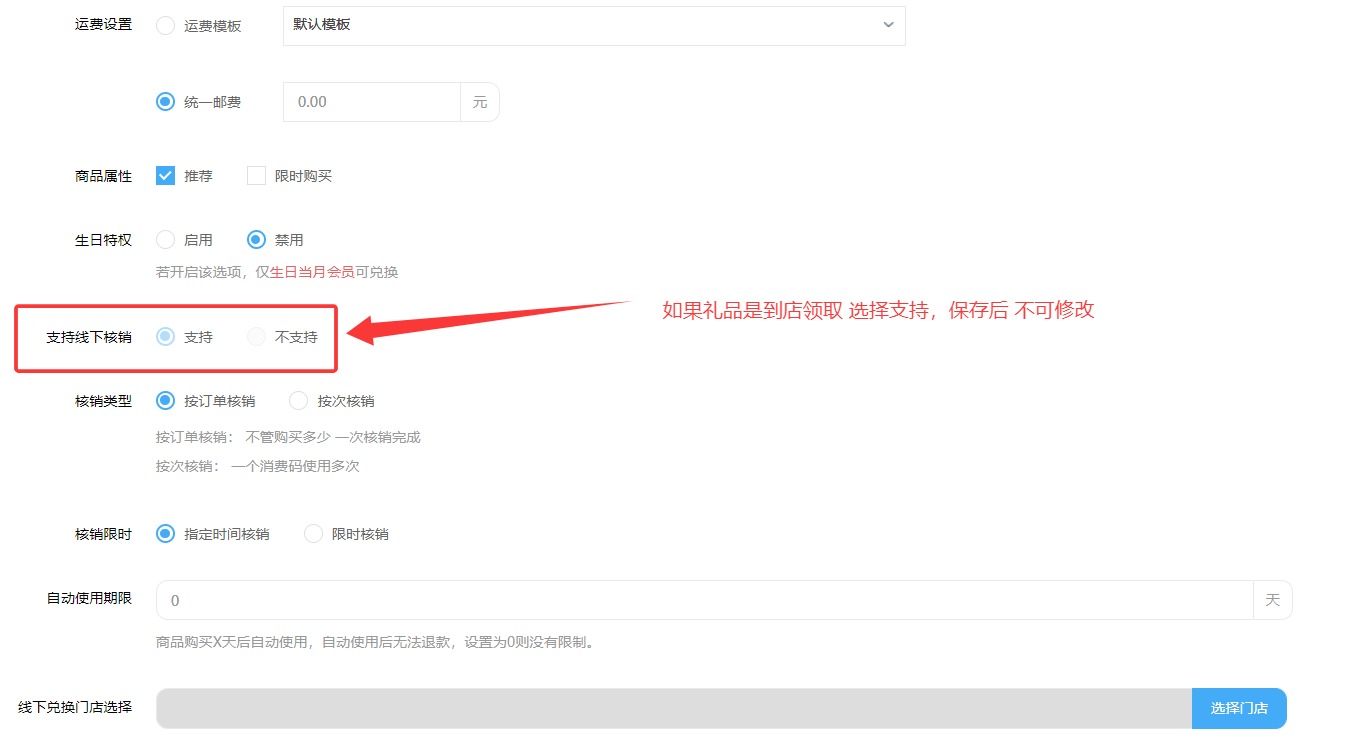Select 限时核销 for 核销限时
The image size is (1365, 746).
[314, 534]
